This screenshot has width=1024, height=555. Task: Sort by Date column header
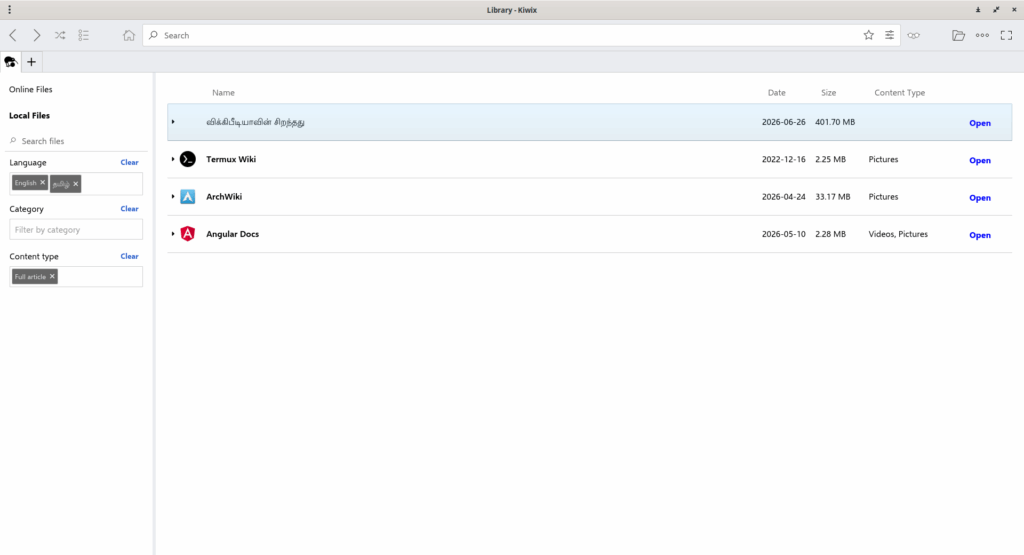776,93
